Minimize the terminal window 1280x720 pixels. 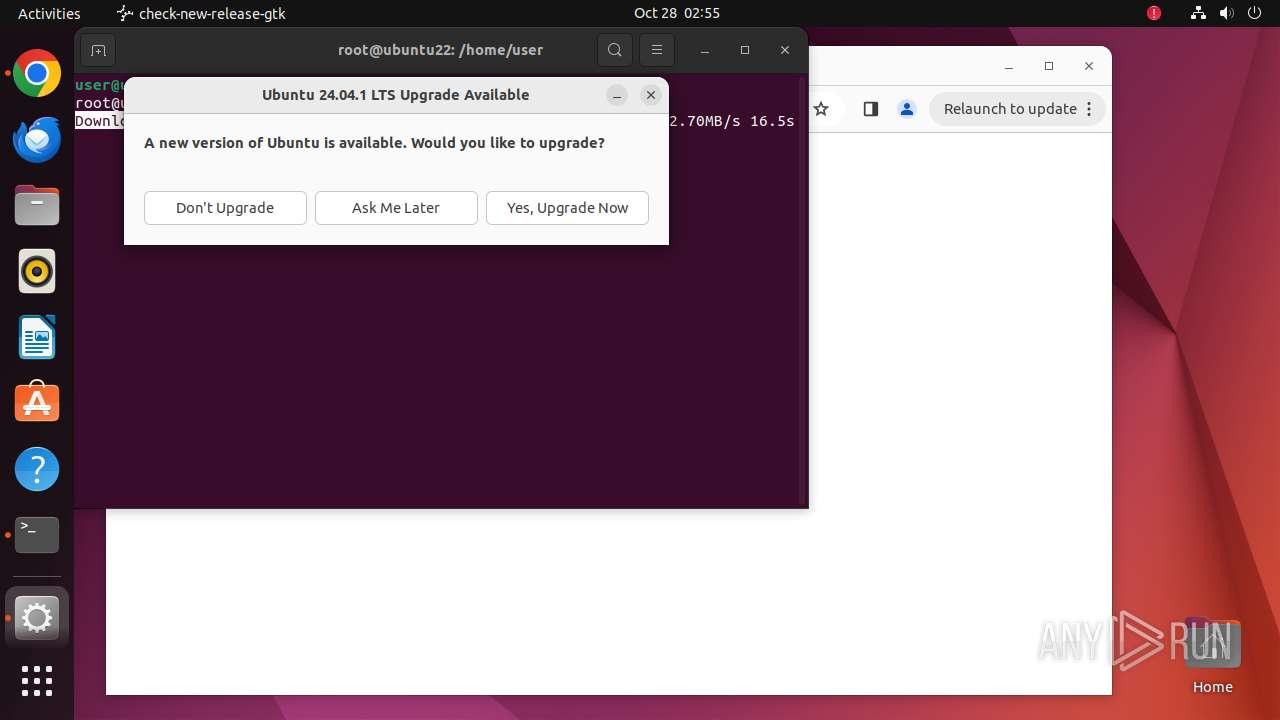pyautogui.click(x=705, y=50)
